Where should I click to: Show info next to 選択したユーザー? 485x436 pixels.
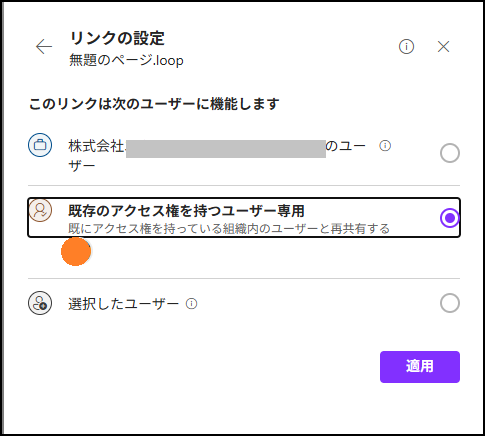[191, 304]
